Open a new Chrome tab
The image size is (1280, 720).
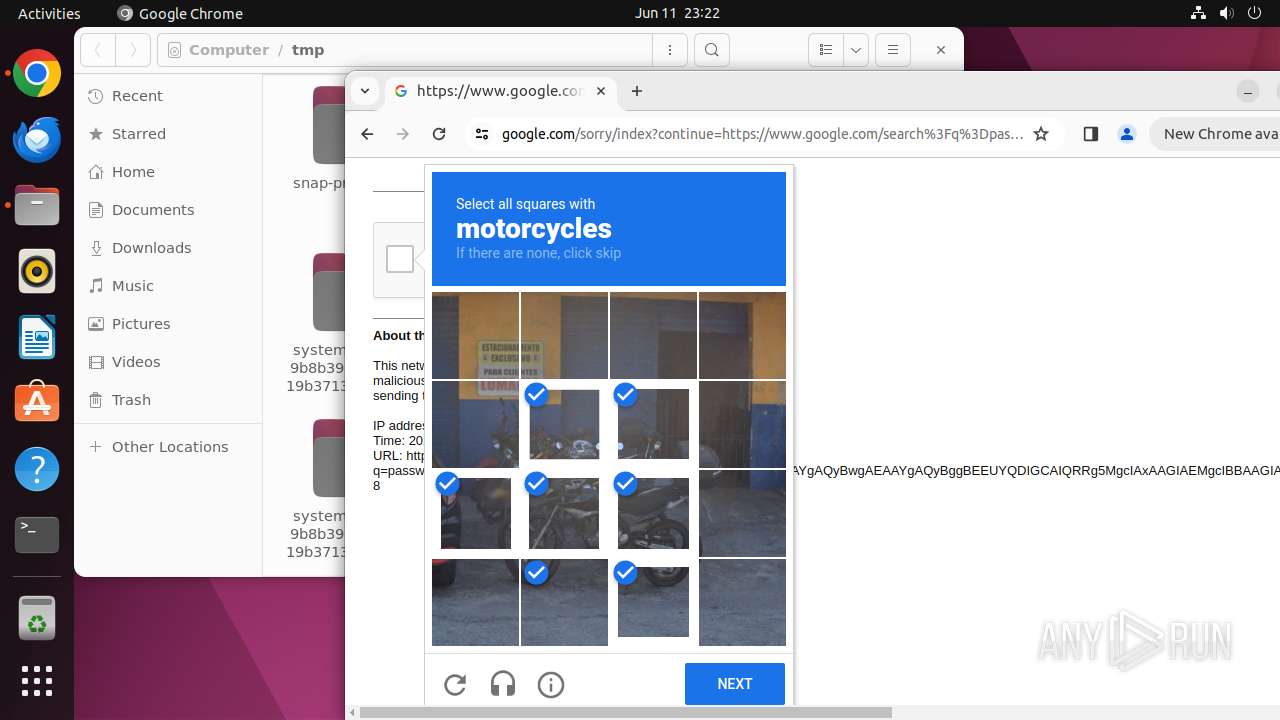point(637,91)
